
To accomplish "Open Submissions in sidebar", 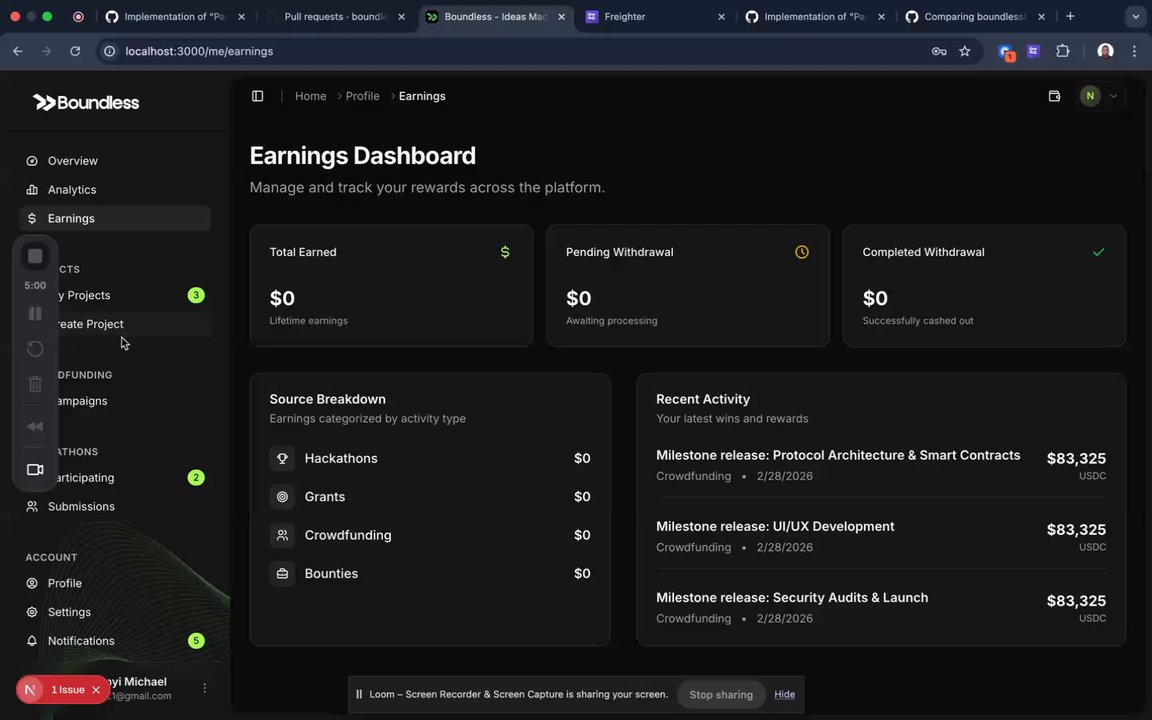I will click(115, 506).
